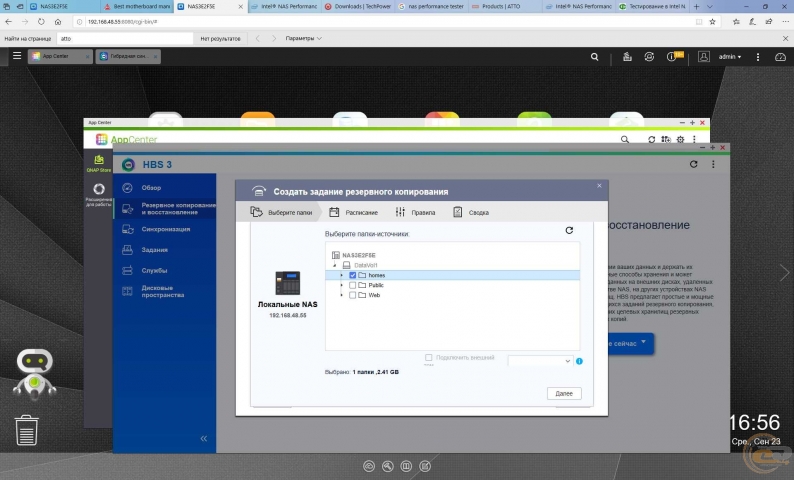Image resolution: width=794 pixels, height=480 pixels.
Task: Open HBS 3 three-dot options menu
Action: (713, 164)
